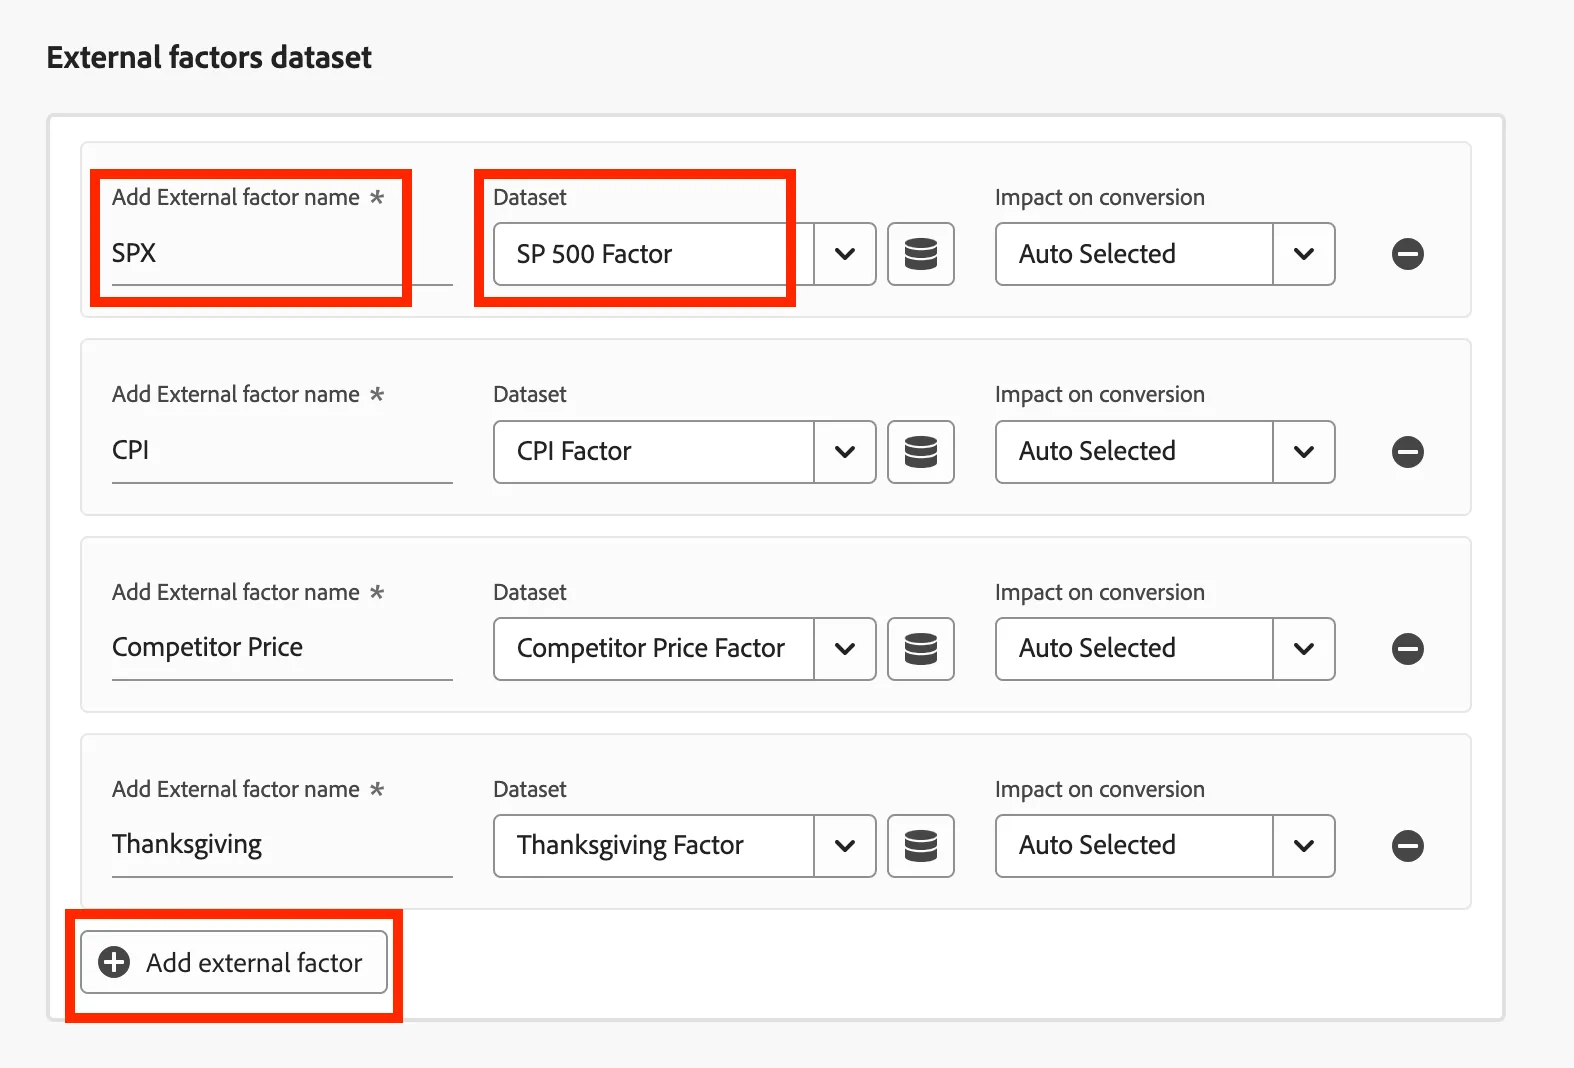Expand the CPI Factor dataset dropdown

[845, 452]
